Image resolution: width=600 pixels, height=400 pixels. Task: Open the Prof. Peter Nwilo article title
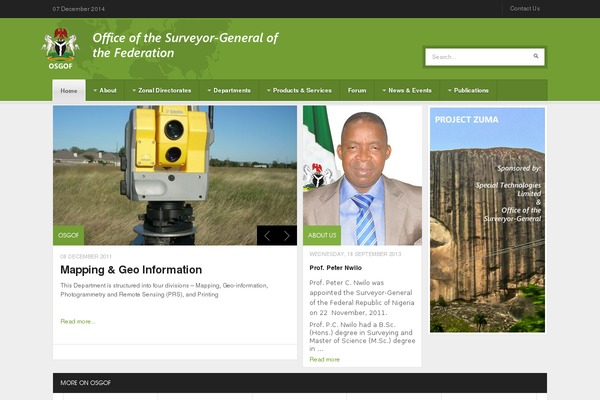pos(336,268)
